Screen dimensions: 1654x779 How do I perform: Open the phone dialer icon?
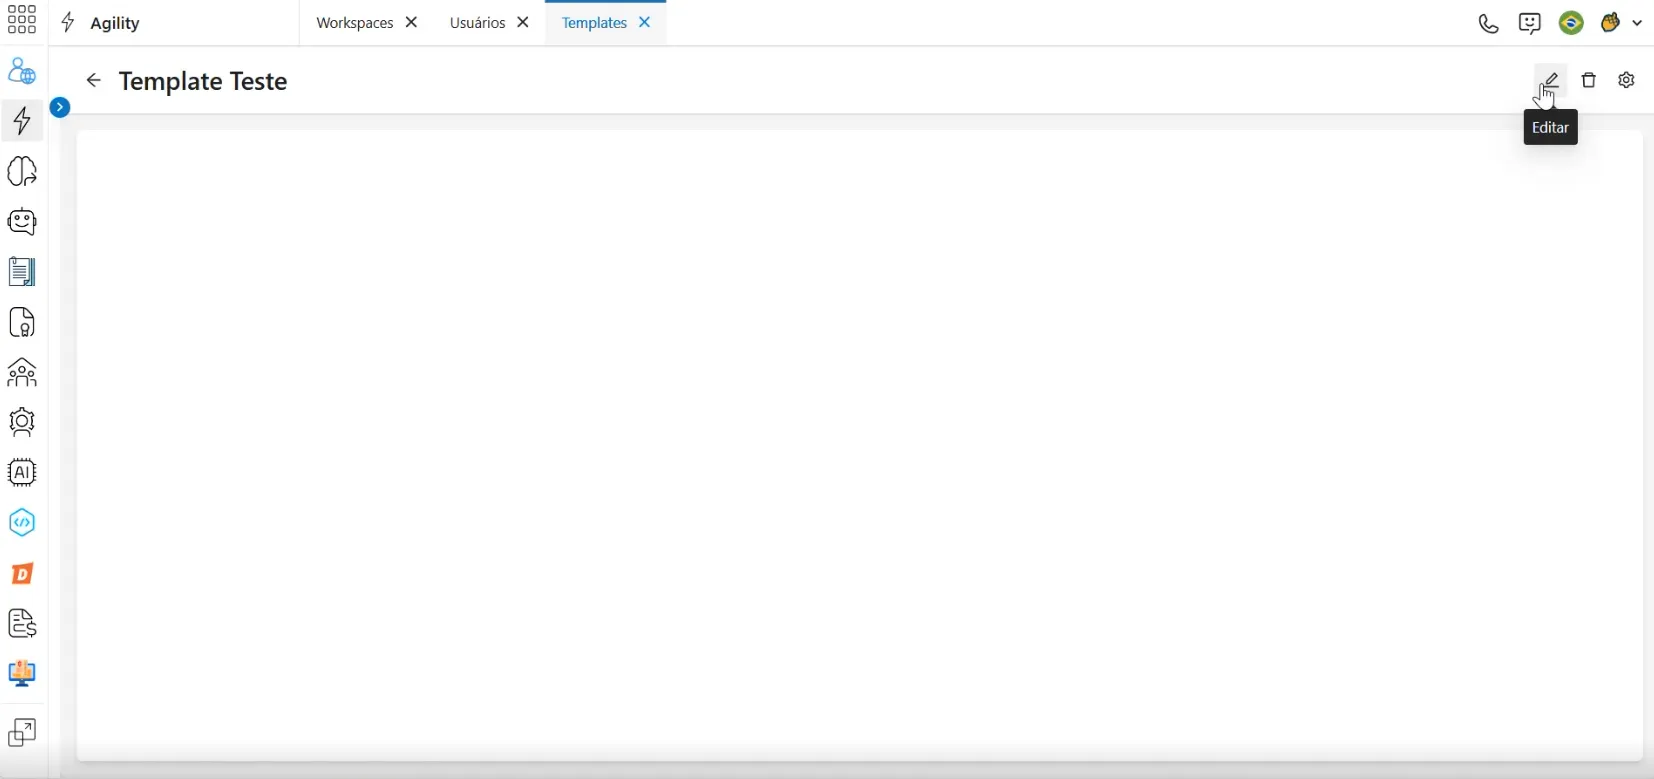1489,23
